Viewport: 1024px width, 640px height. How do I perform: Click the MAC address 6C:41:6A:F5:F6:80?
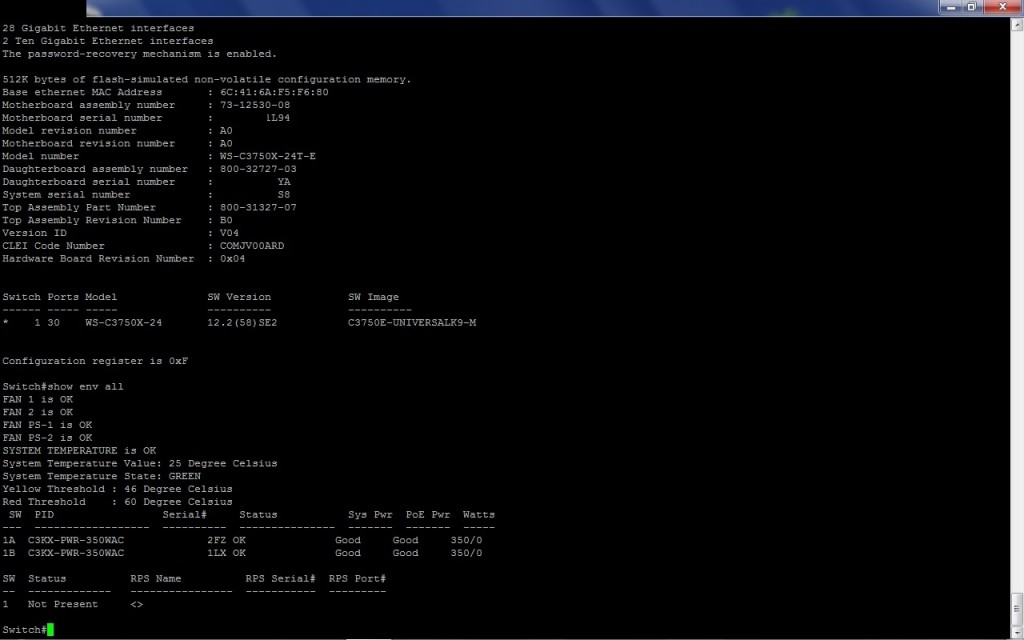coord(274,92)
